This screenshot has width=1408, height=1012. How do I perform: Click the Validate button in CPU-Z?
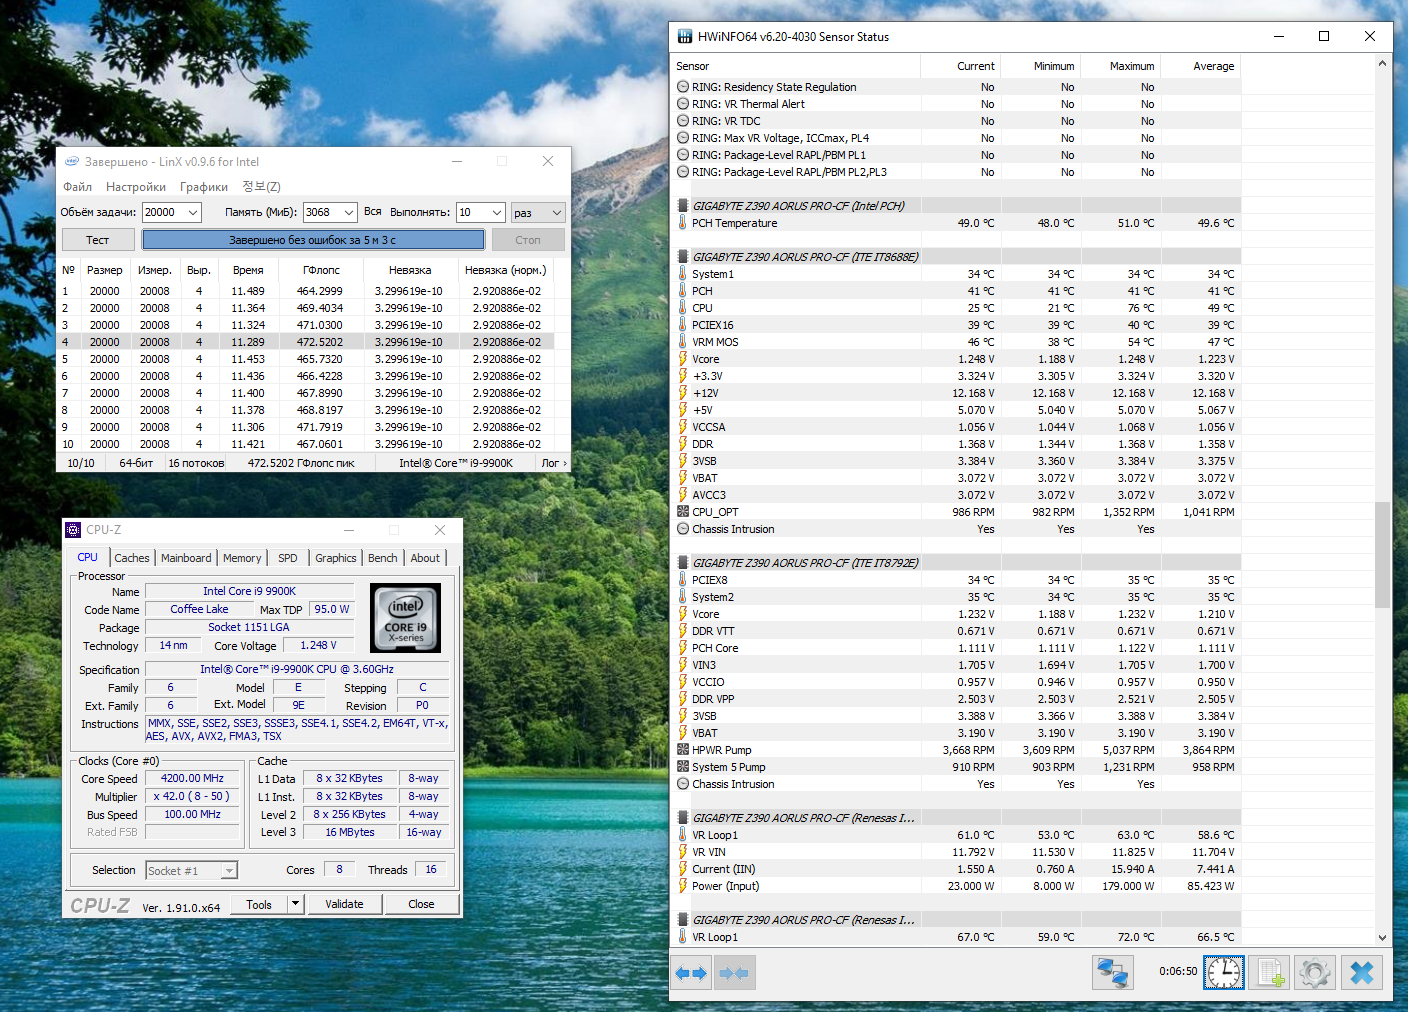[x=344, y=904]
